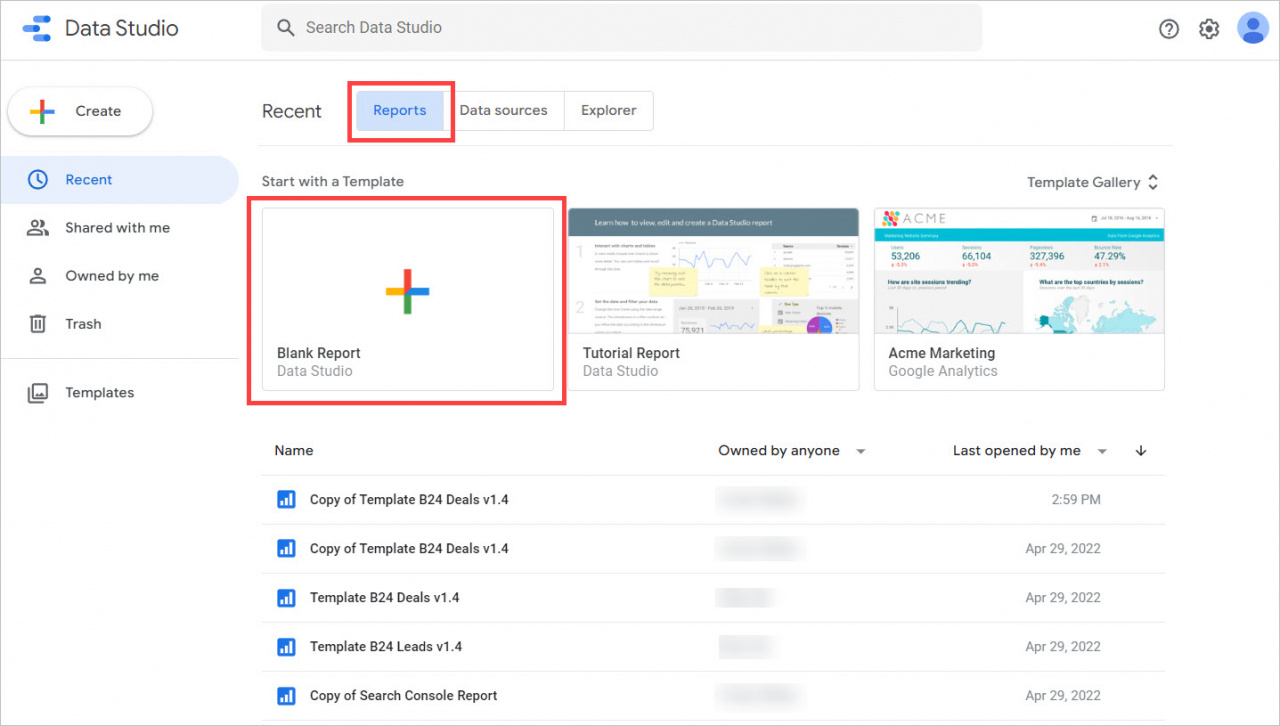Image resolution: width=1280 pixels, height=726 pixels.
Task: Open the Owned by anyone dropdown
Action: 792,451
